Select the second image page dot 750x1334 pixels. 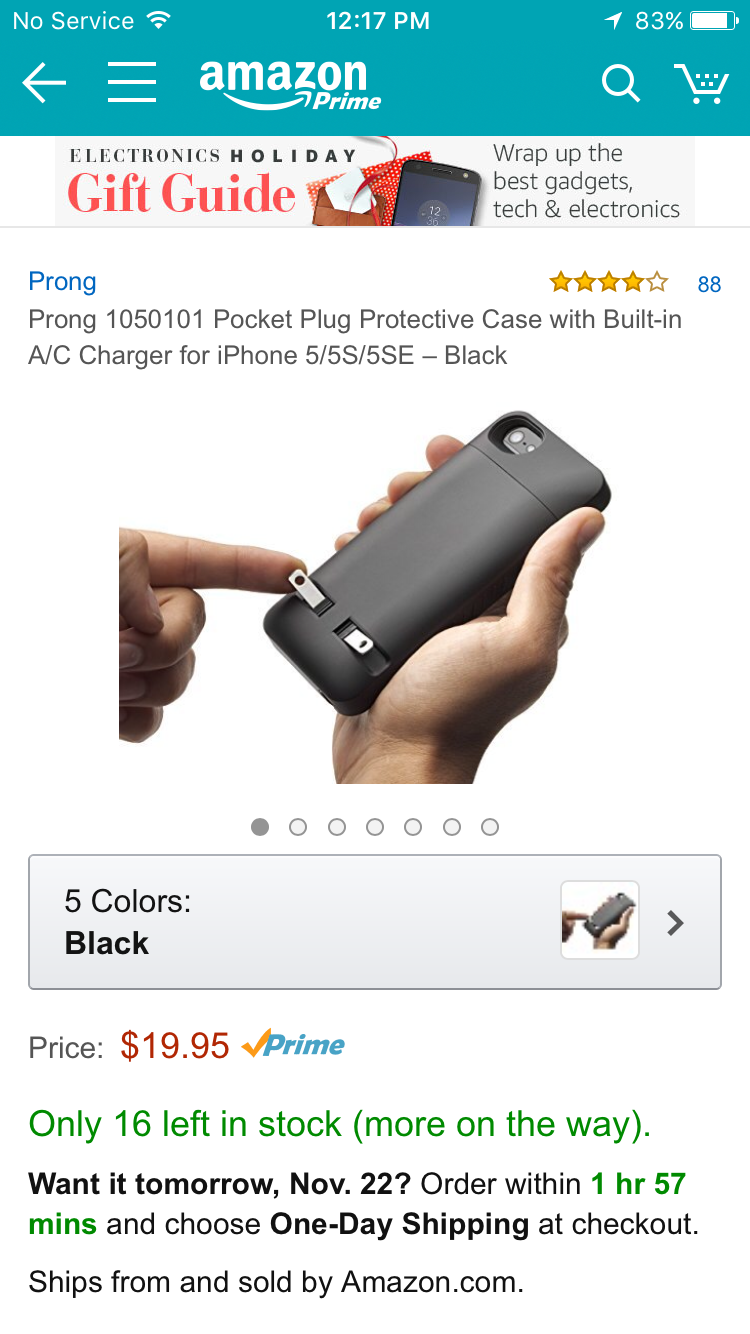point(298,827)
